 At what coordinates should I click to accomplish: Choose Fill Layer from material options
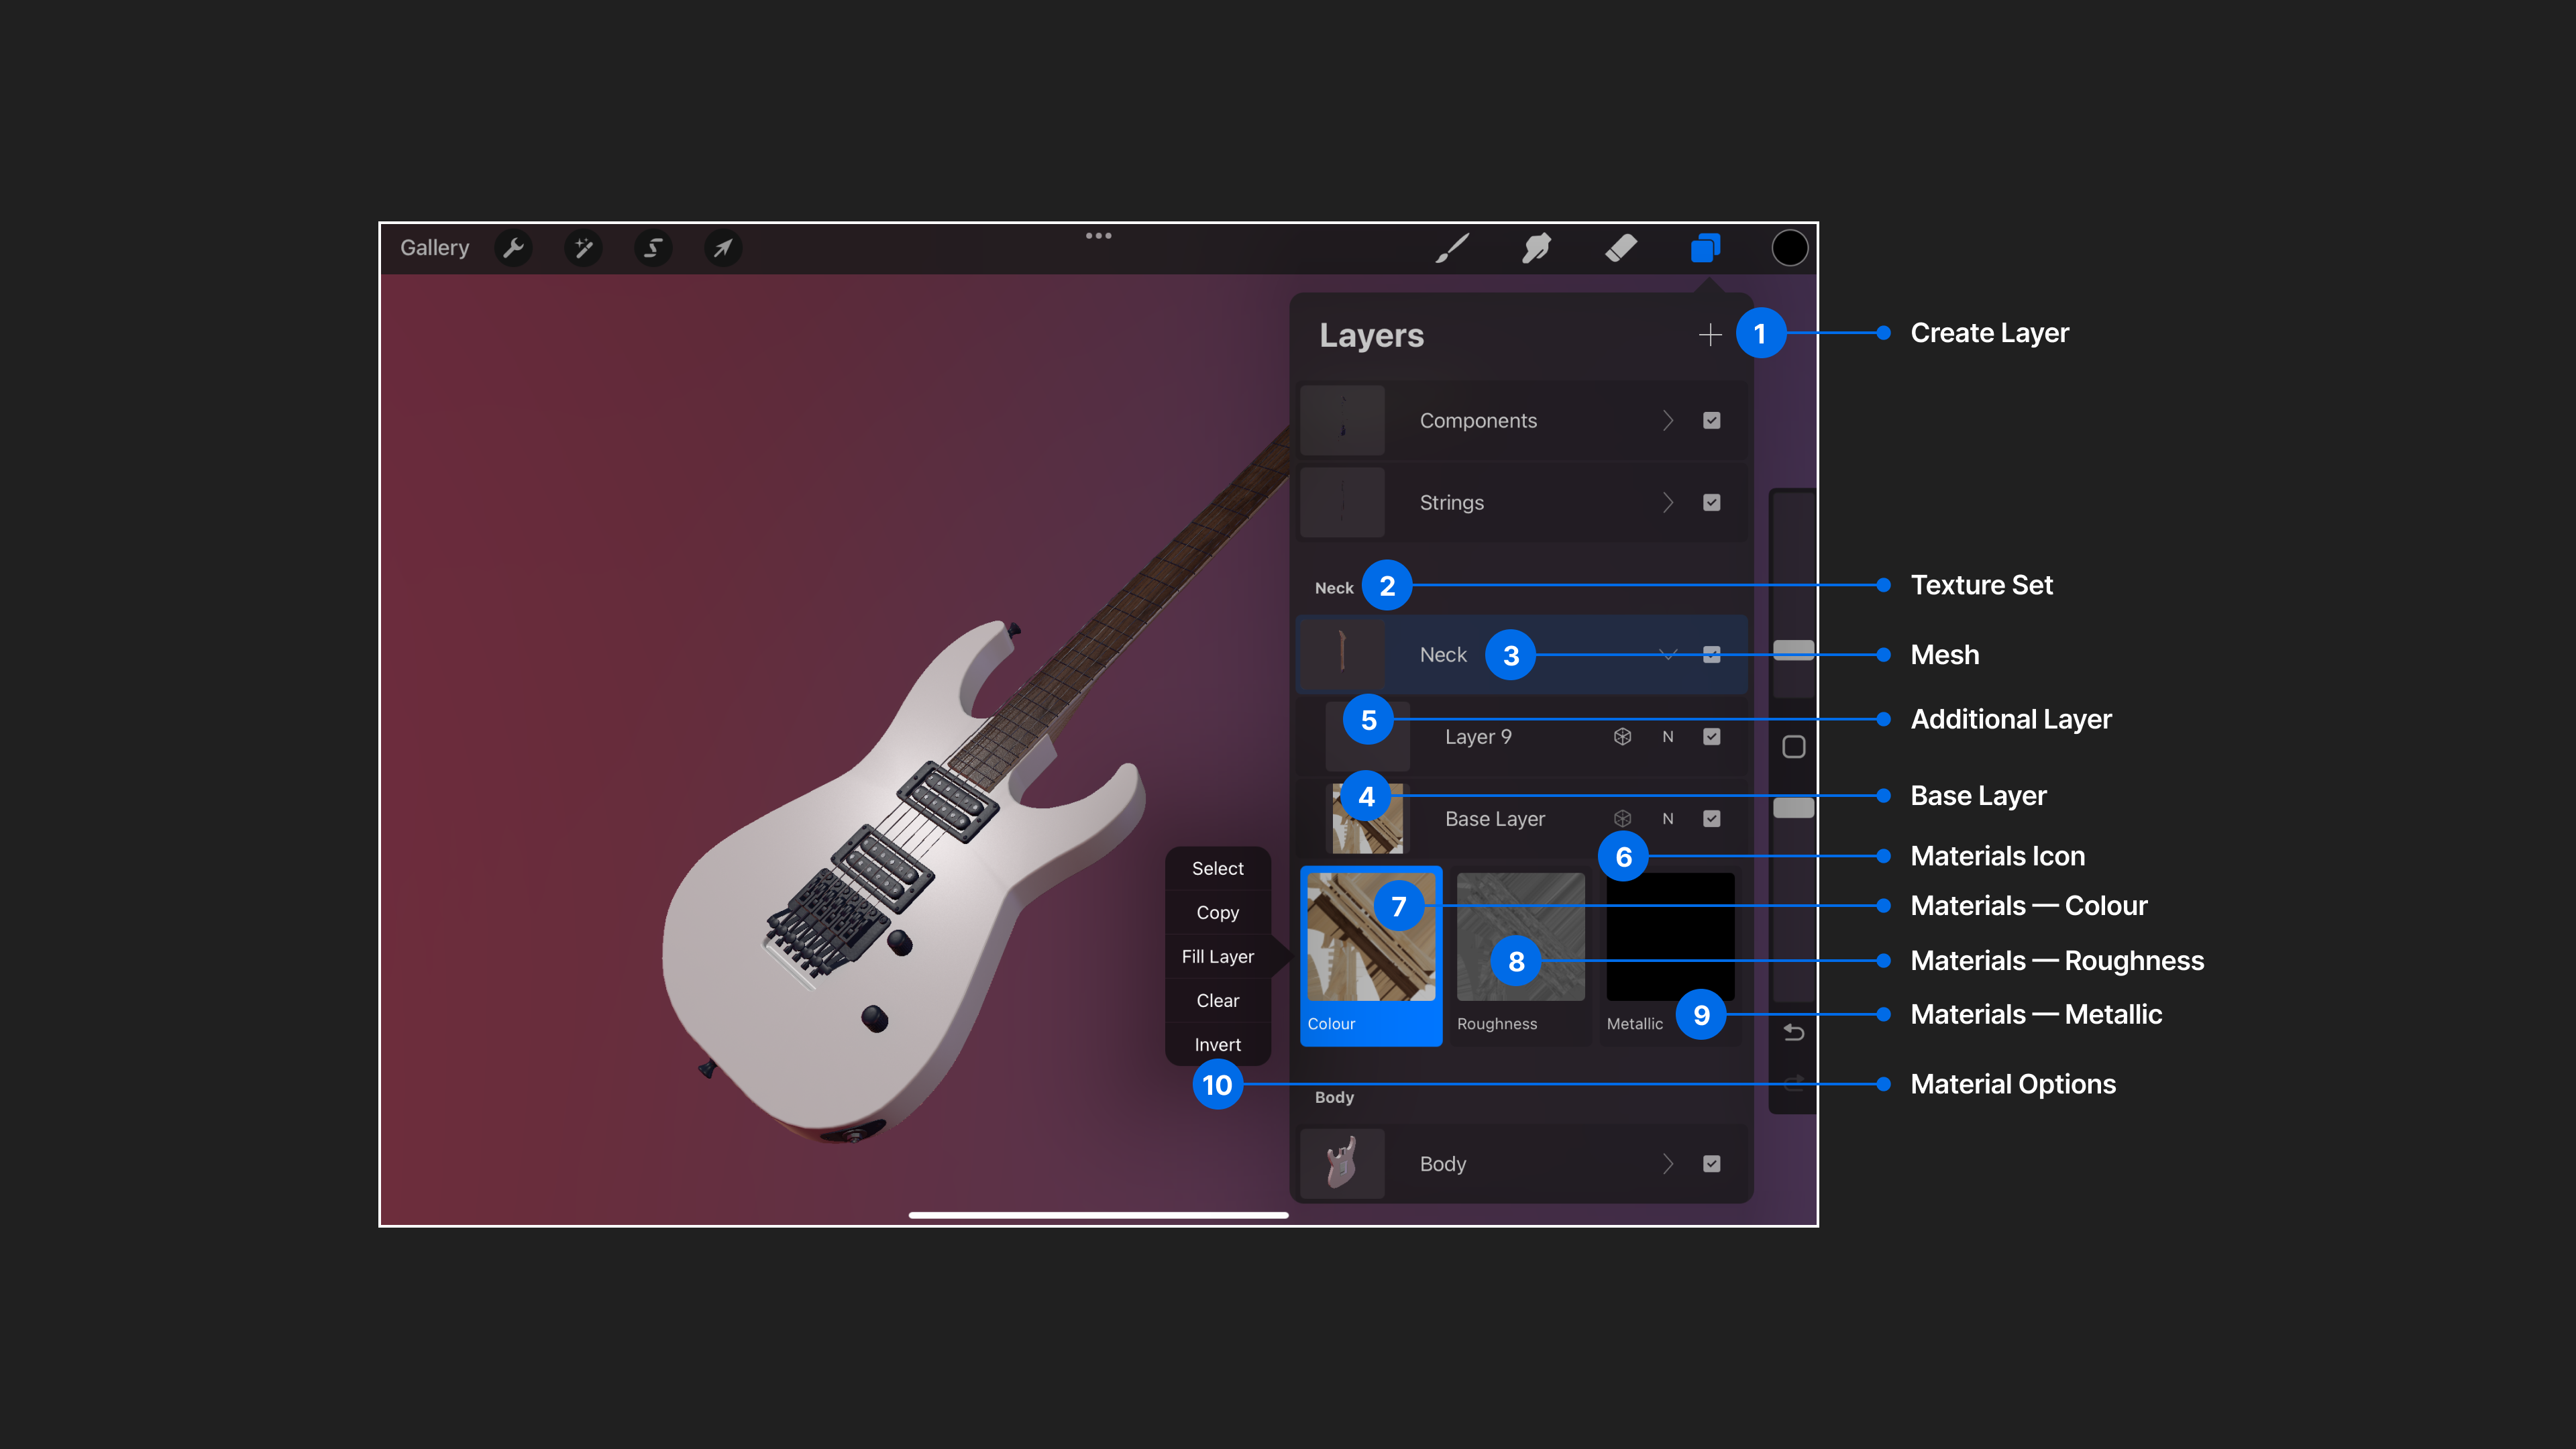pos(1217,957)
